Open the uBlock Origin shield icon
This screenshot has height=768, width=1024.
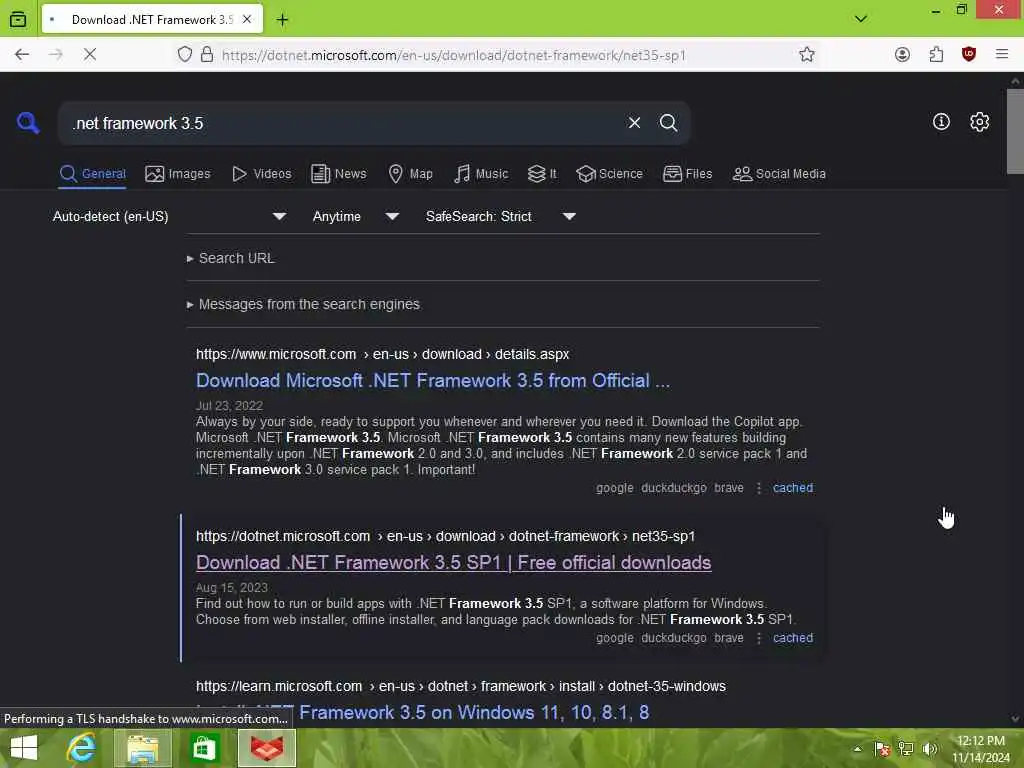pyautogui.click(x=969, y=55)
